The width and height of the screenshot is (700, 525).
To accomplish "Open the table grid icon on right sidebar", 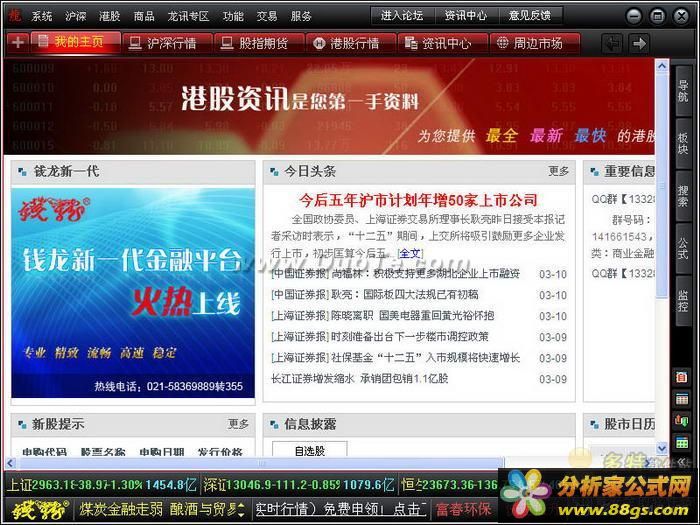I will (x=682, y=399).
